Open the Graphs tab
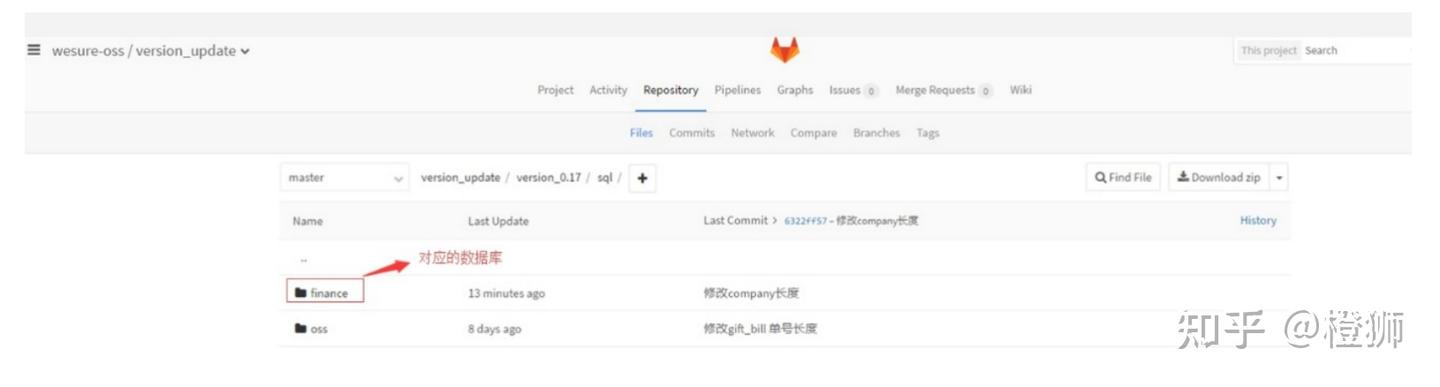The width and height of the screenshot is (1440, 387). pyautogui.click(x=795, y=90)
